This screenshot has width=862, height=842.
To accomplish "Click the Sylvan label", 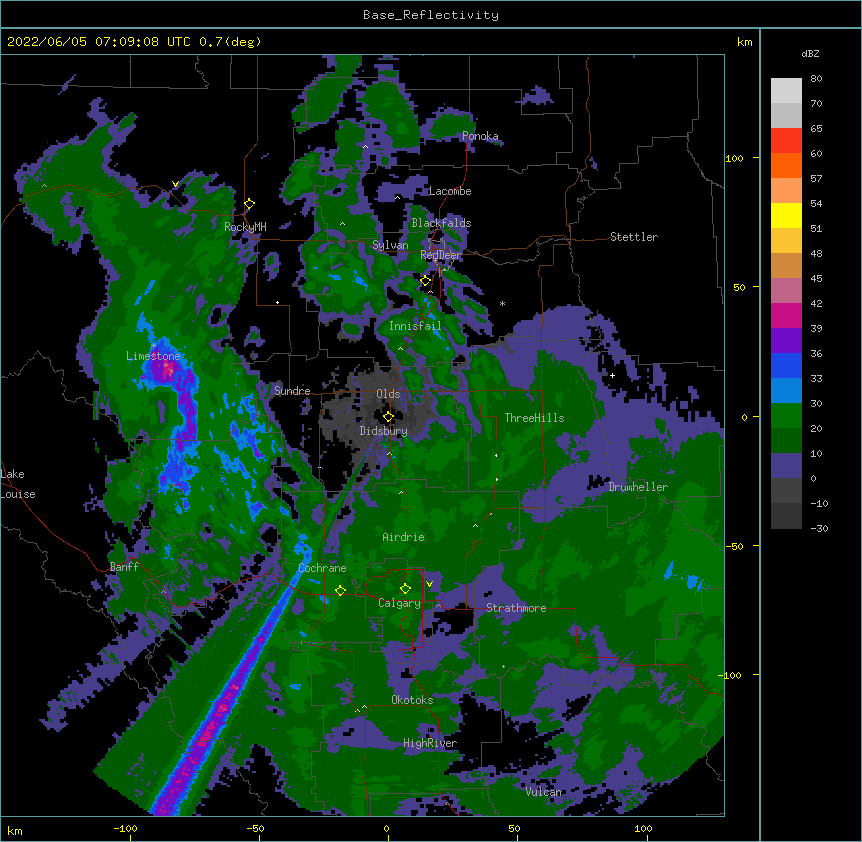I will pyautogui.click(x=390, y=245).
